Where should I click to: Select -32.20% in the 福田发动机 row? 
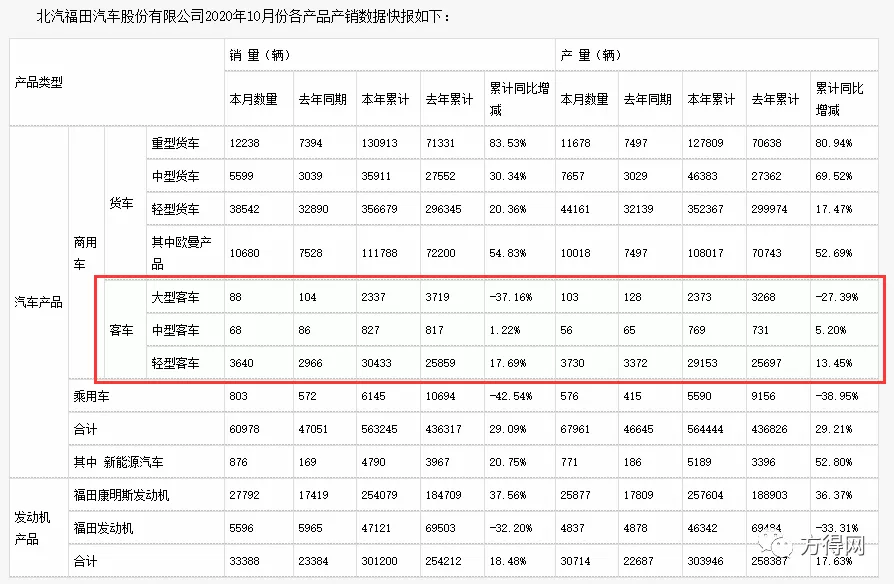(511, 528)
